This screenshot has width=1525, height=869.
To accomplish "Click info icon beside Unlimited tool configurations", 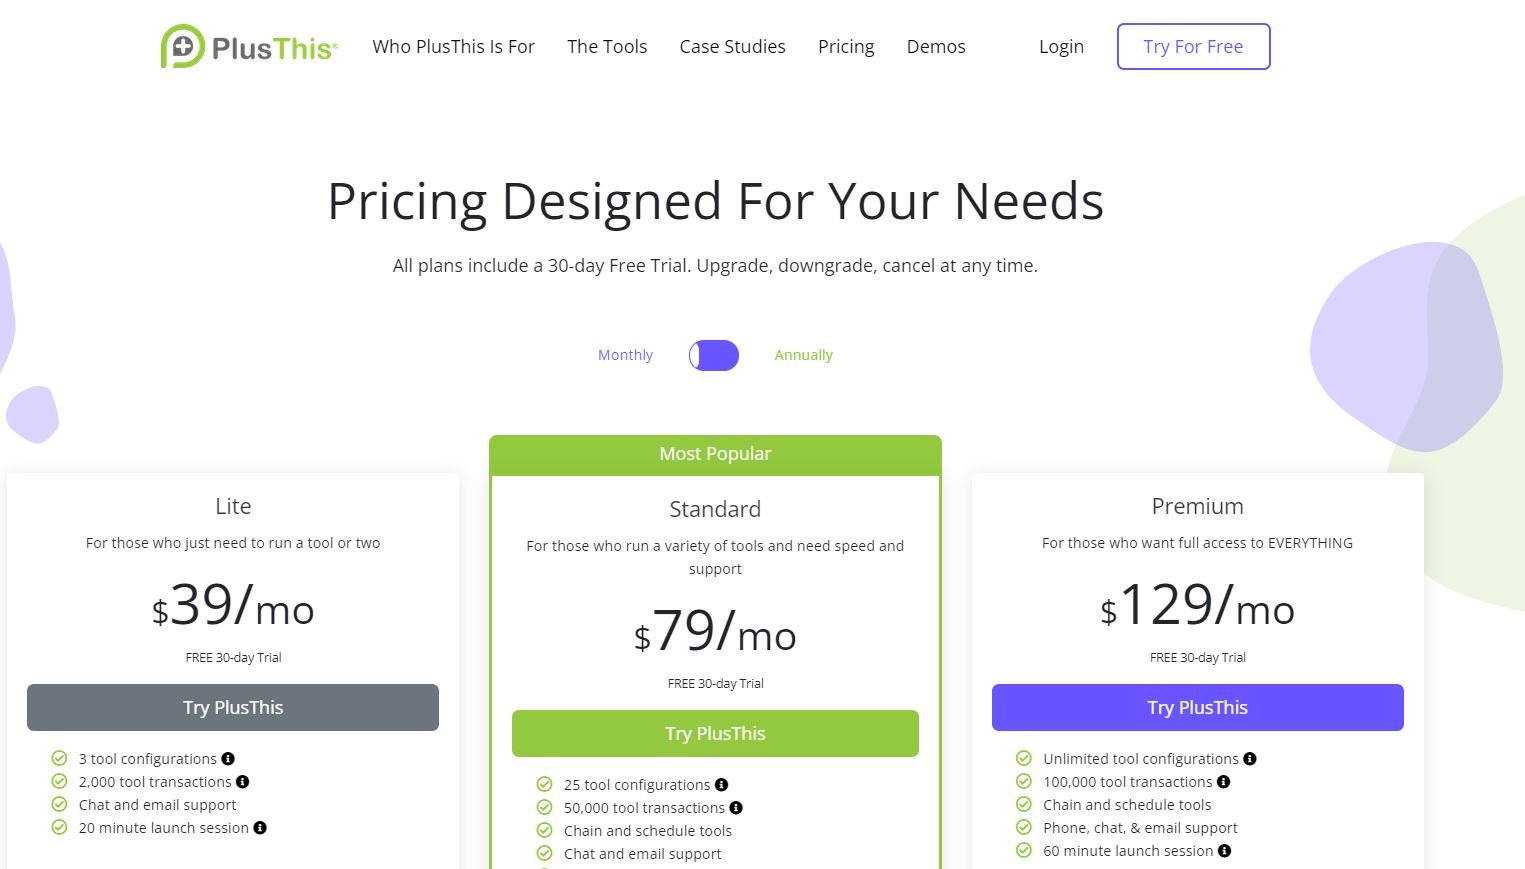I will coord(1250,759).
